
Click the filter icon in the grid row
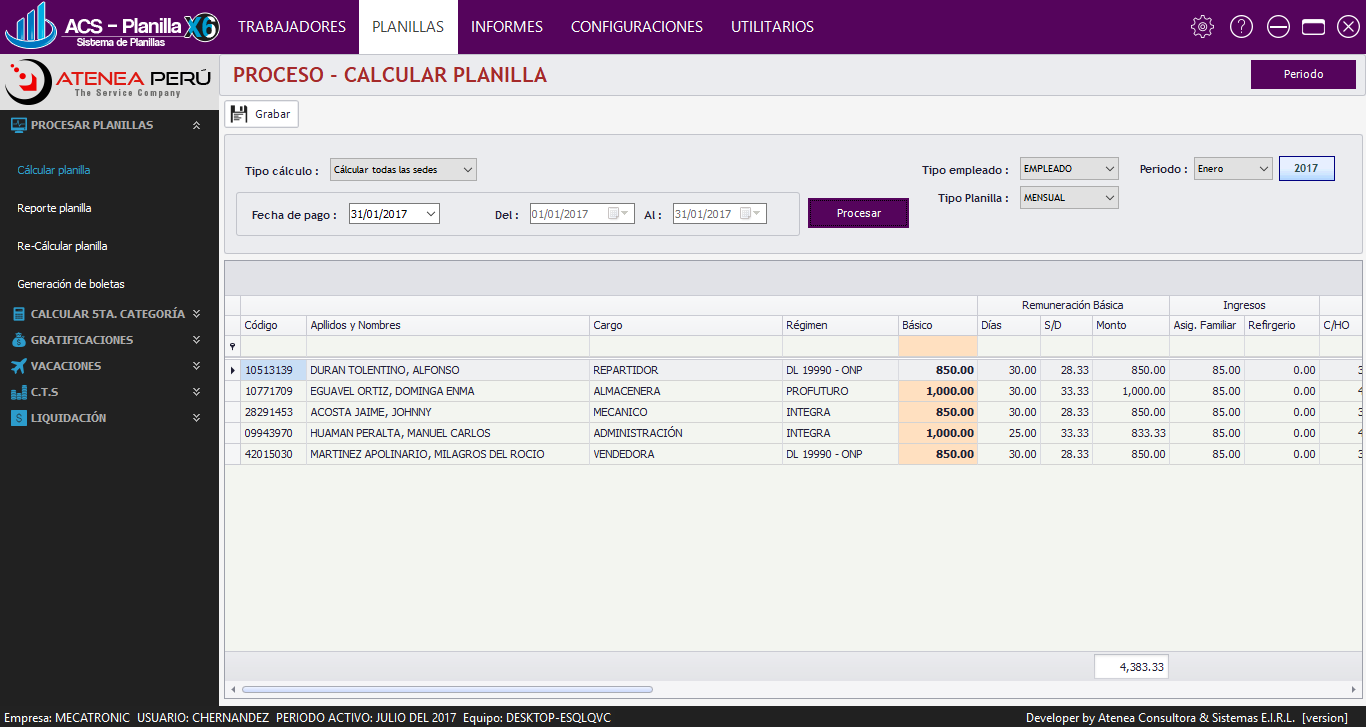[x=232, y=345]
